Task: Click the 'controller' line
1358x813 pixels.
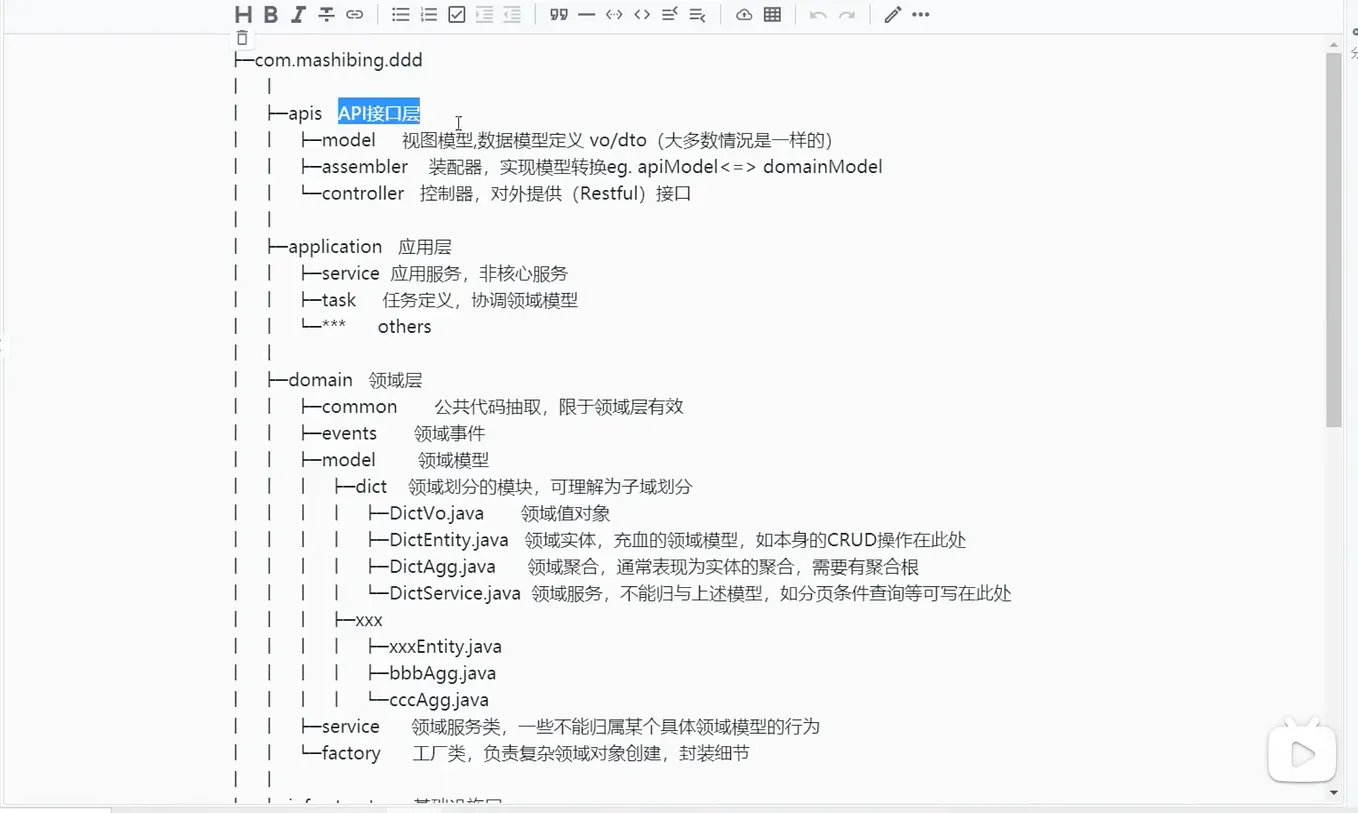Action: point(363,193)
